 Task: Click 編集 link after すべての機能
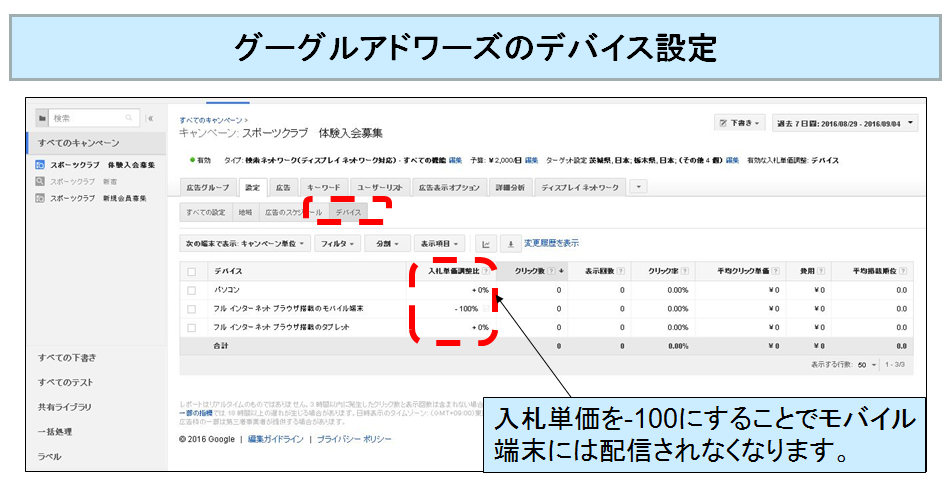[455, 160]
